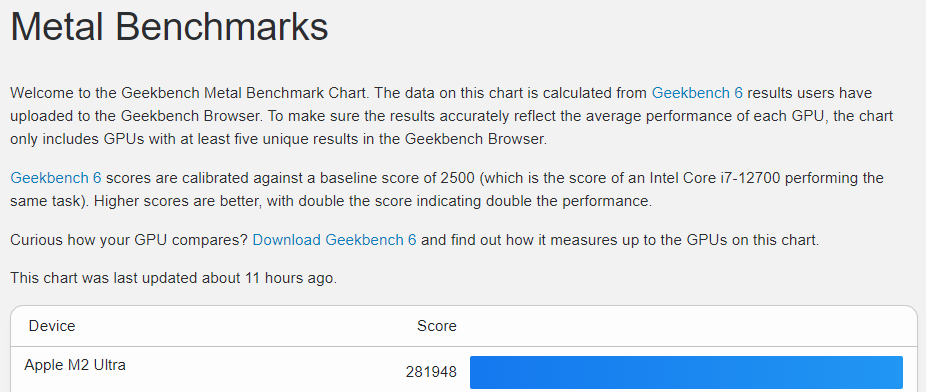This screenshot has height=392, width=926.
Task: Click Geekbench 6 link starting the calibration paragraph
Action: (56, 178)
